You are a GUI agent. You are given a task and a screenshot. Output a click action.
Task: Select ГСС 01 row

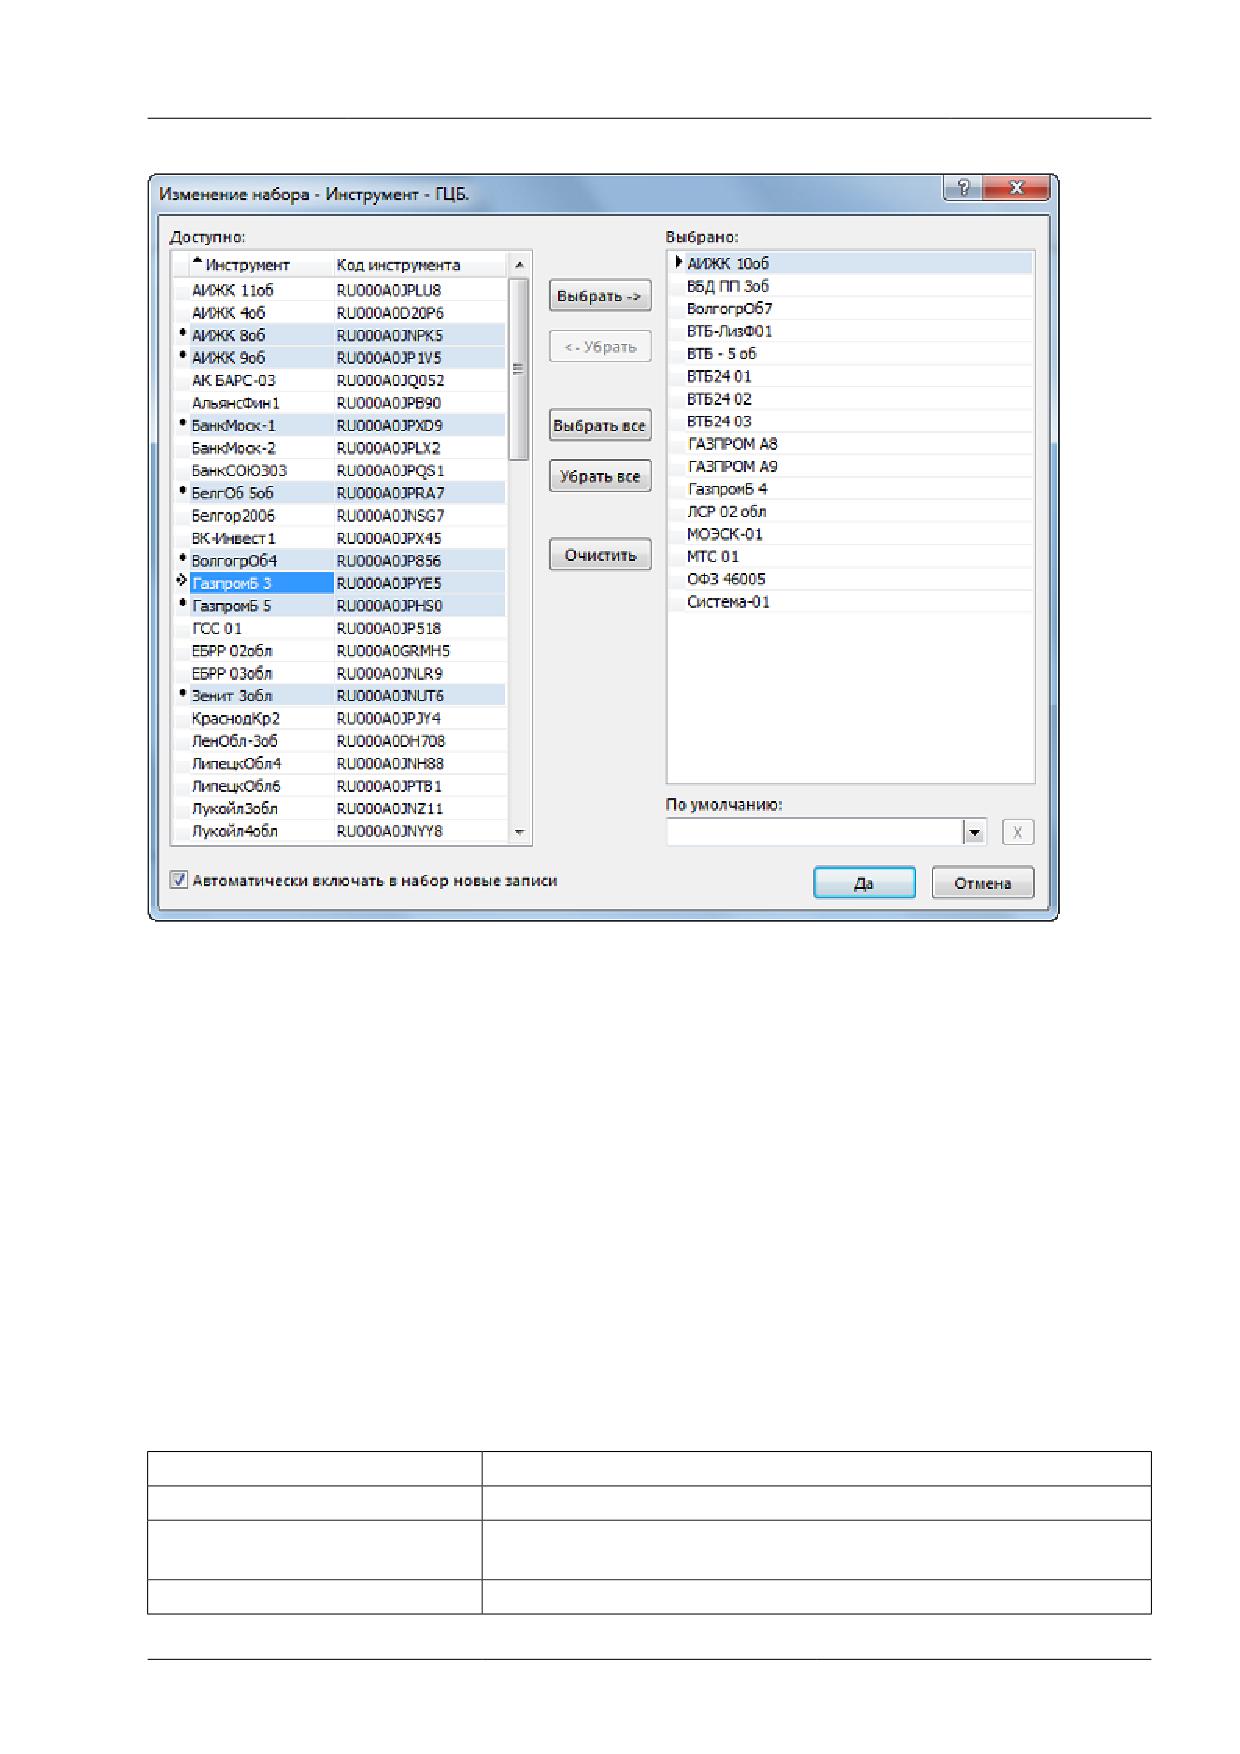(339, 628)
